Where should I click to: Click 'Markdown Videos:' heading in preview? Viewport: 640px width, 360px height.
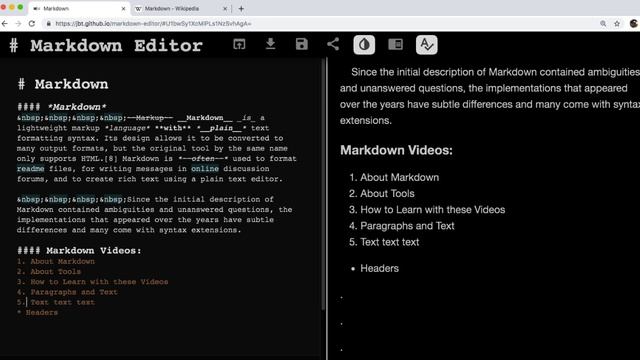tap(396, 150)
